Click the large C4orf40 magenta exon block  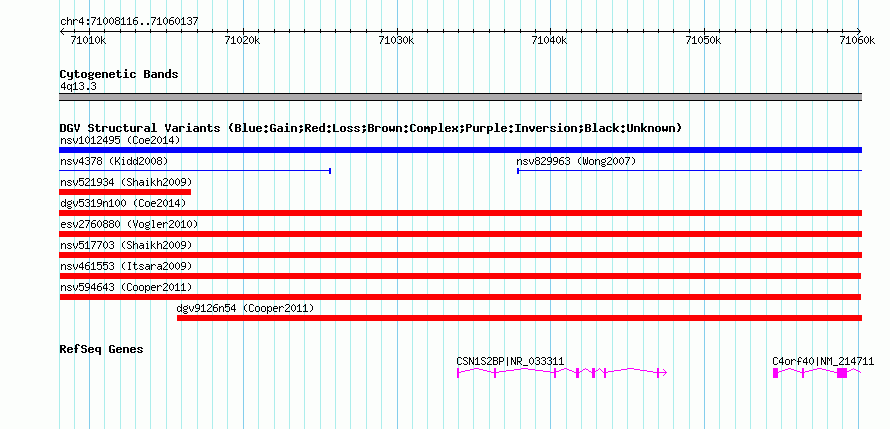(842, 373)
